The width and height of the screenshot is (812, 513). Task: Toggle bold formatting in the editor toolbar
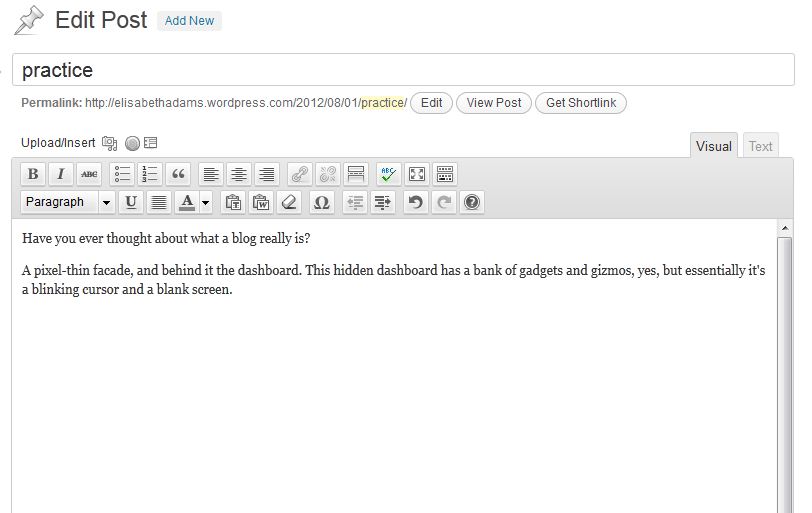point(33,174)
